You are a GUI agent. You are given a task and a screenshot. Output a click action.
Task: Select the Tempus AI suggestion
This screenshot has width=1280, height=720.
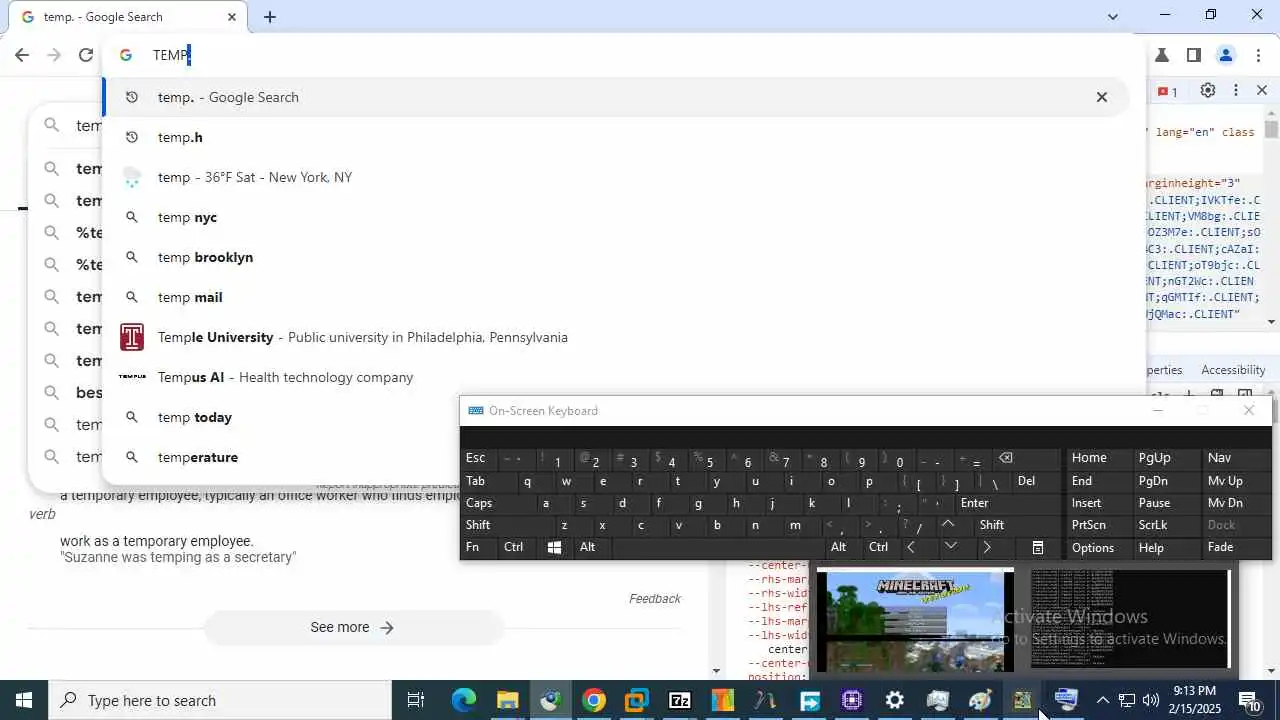pyautogui.click(x=615, y=377)
